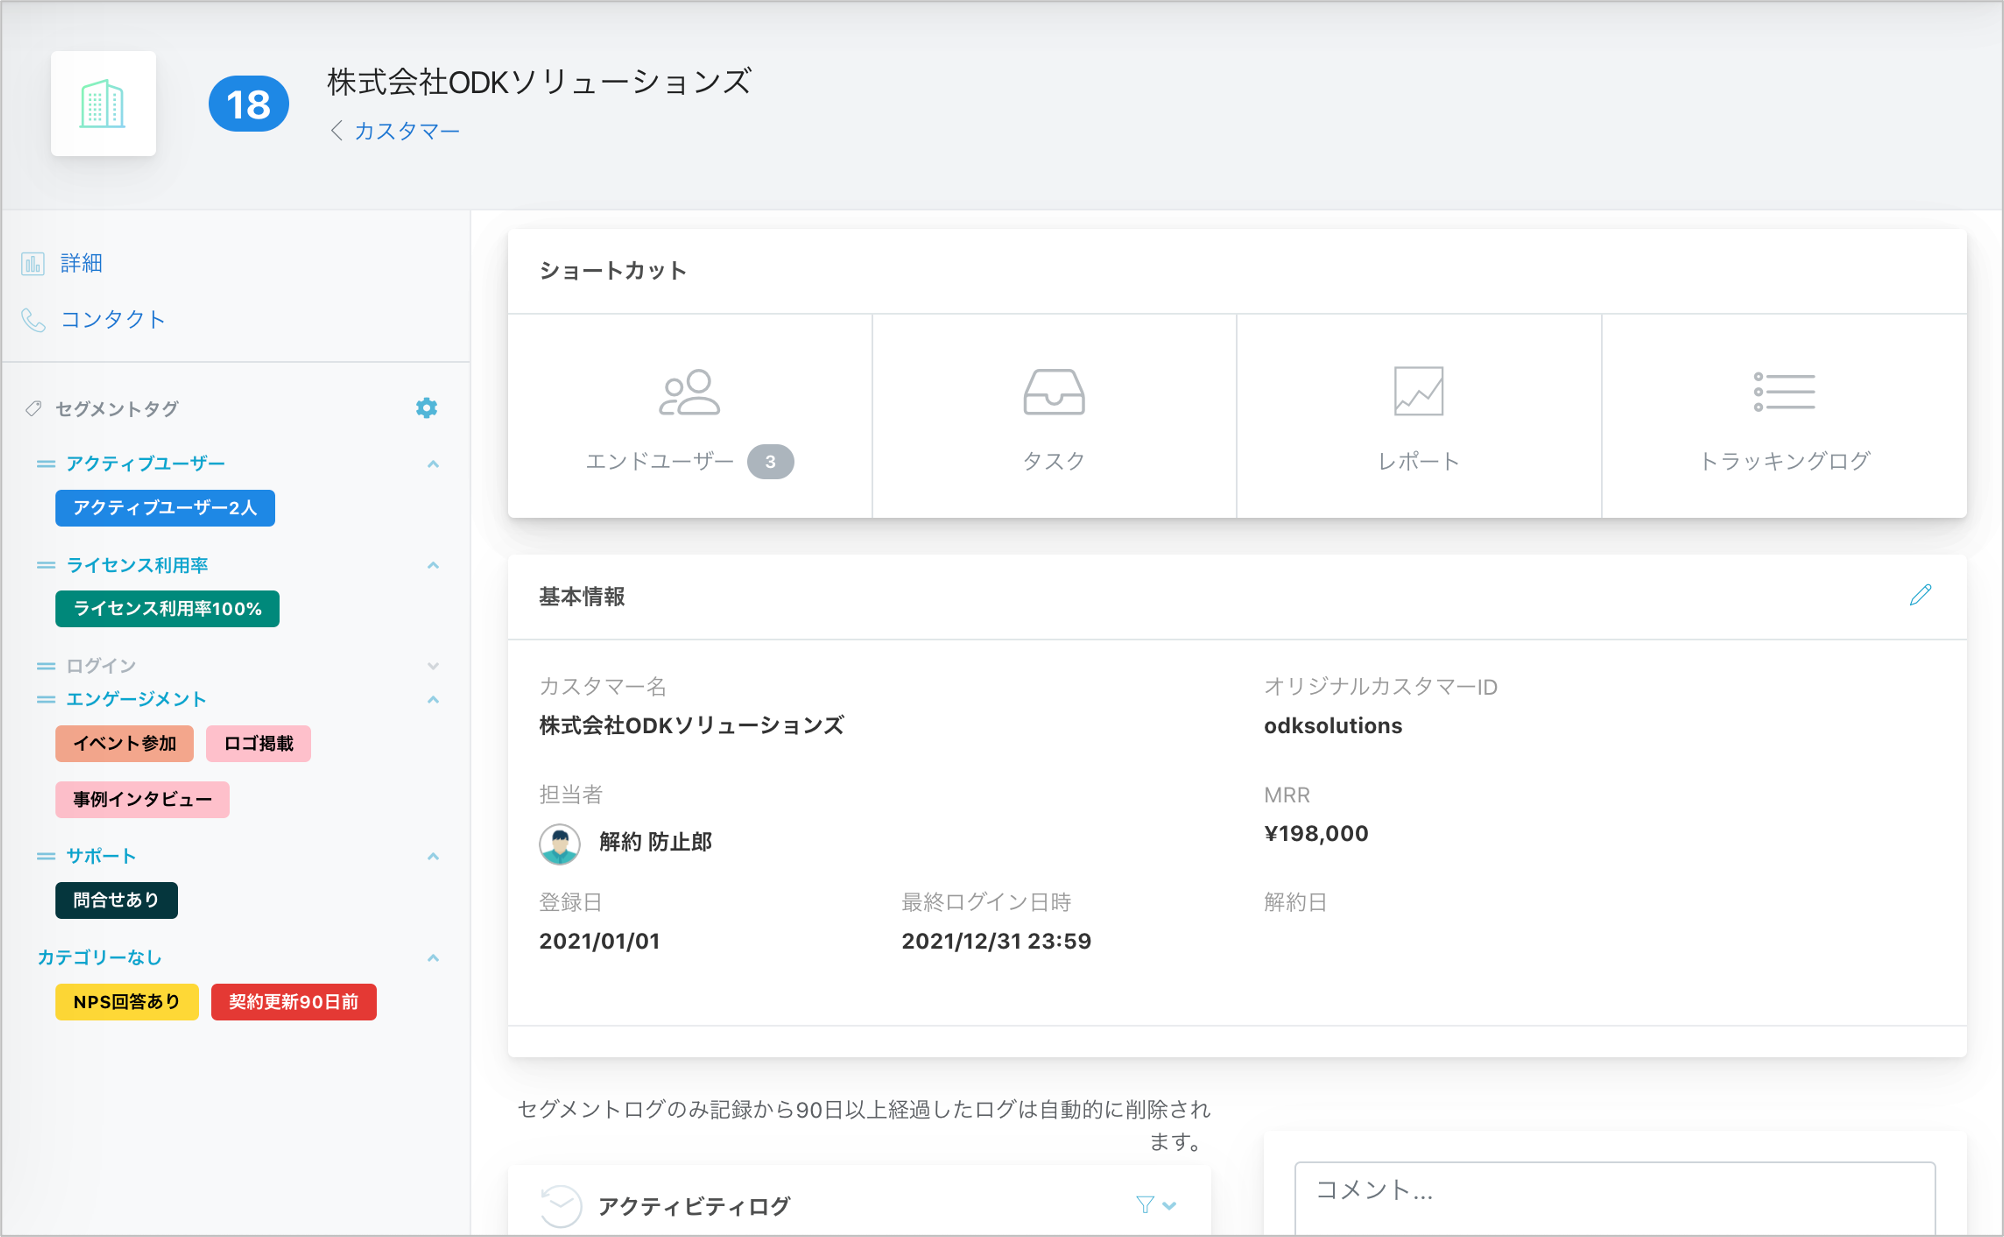
Task: Click into the コメント input field
Action: tap(1614, 1198)
